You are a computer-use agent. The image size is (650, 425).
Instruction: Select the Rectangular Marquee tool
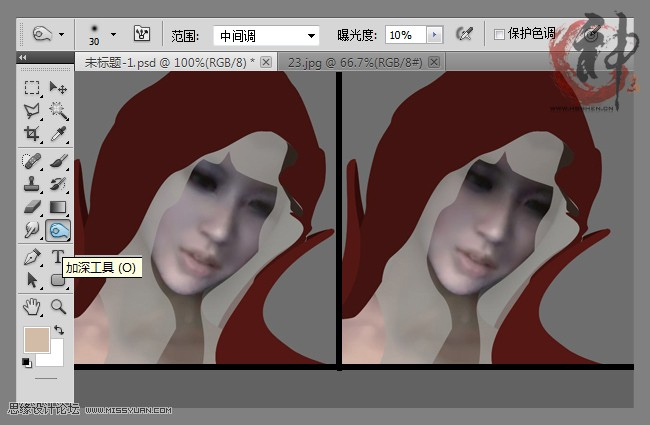coord(32,87)
